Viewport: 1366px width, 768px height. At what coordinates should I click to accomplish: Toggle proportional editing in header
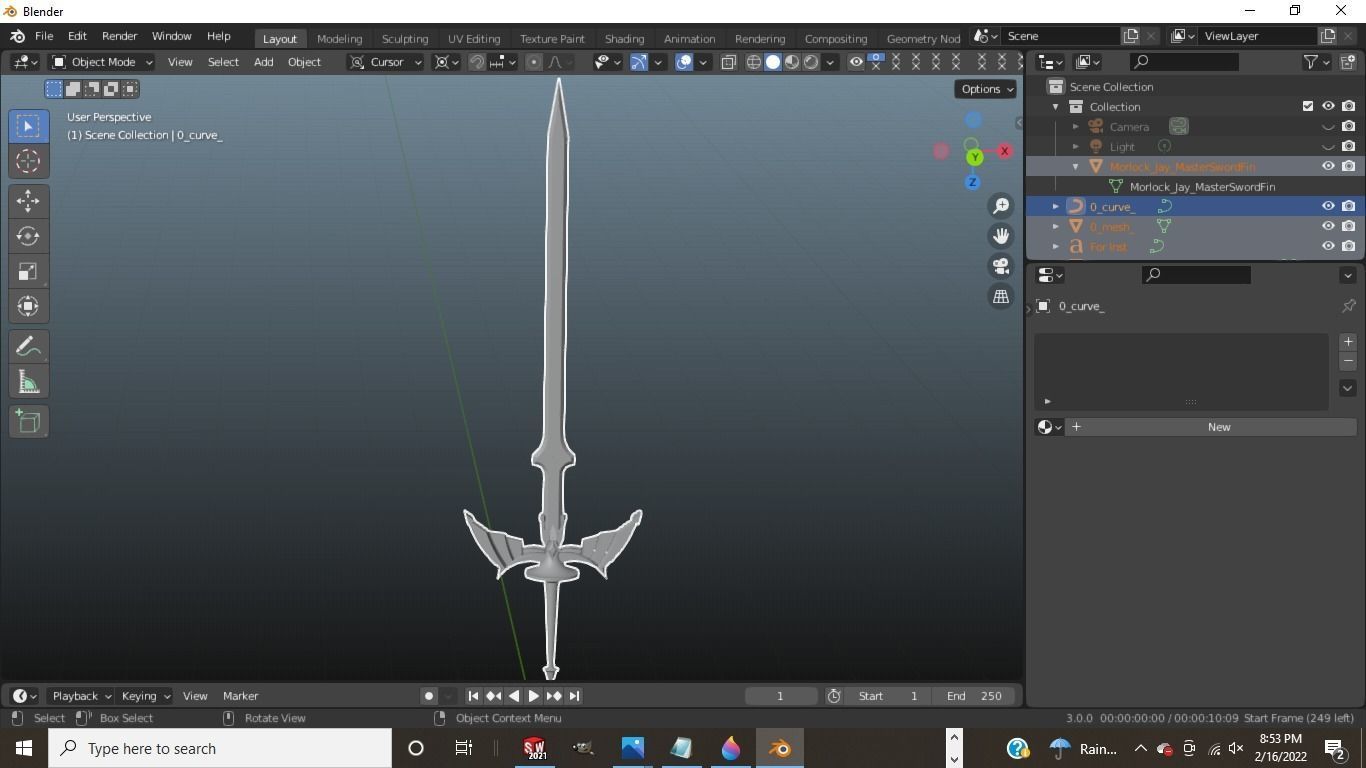coord(534,62)
